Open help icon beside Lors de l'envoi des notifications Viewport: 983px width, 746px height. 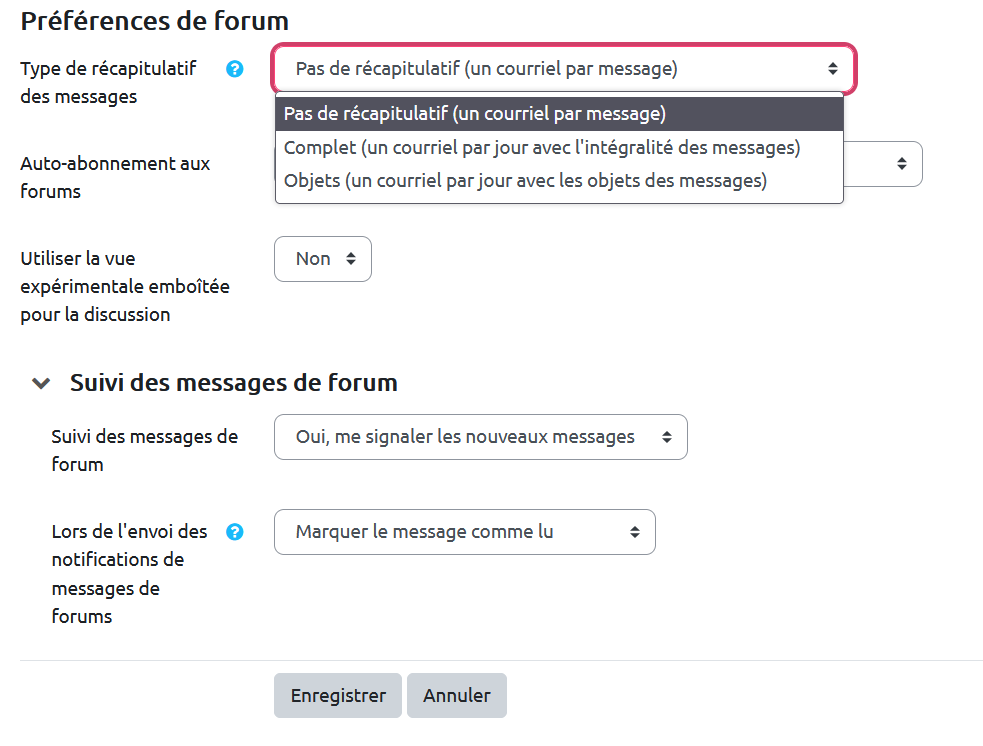pyautogui.click(x=235, y=532)
